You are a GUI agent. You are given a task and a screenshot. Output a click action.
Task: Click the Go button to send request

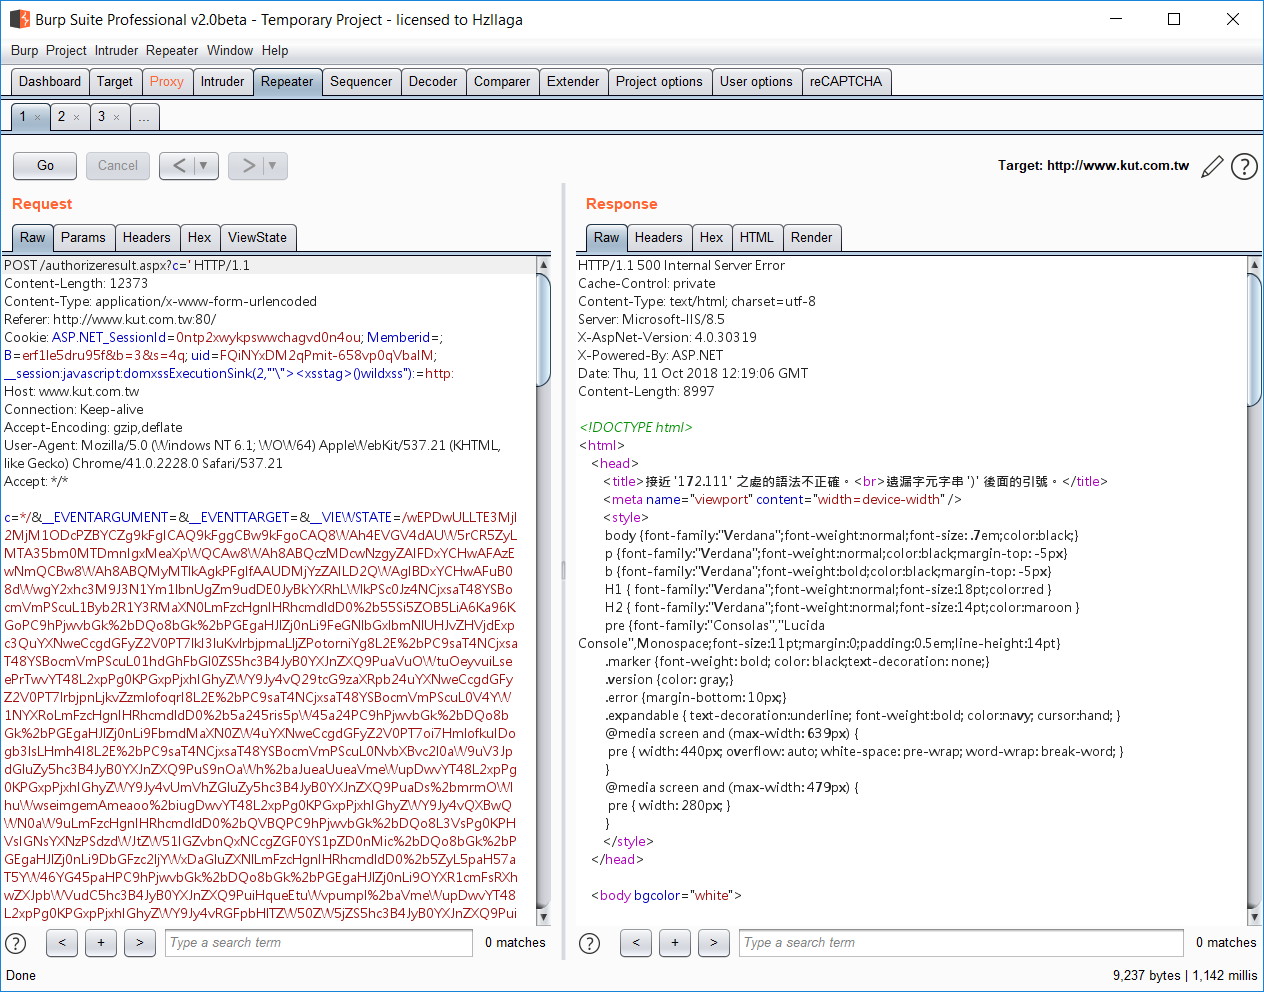point(45,165)
